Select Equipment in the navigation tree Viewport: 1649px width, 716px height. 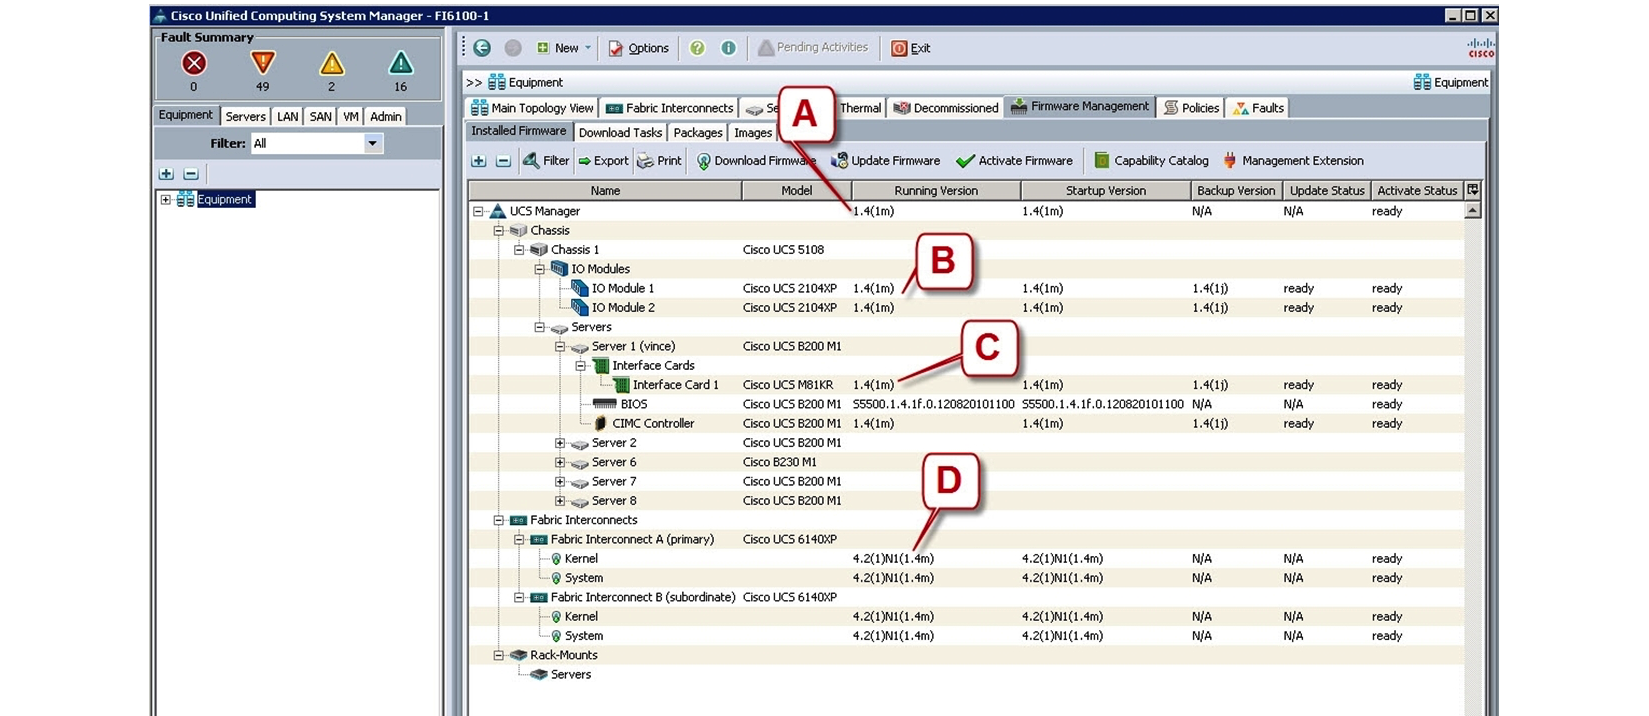[224, 199]
